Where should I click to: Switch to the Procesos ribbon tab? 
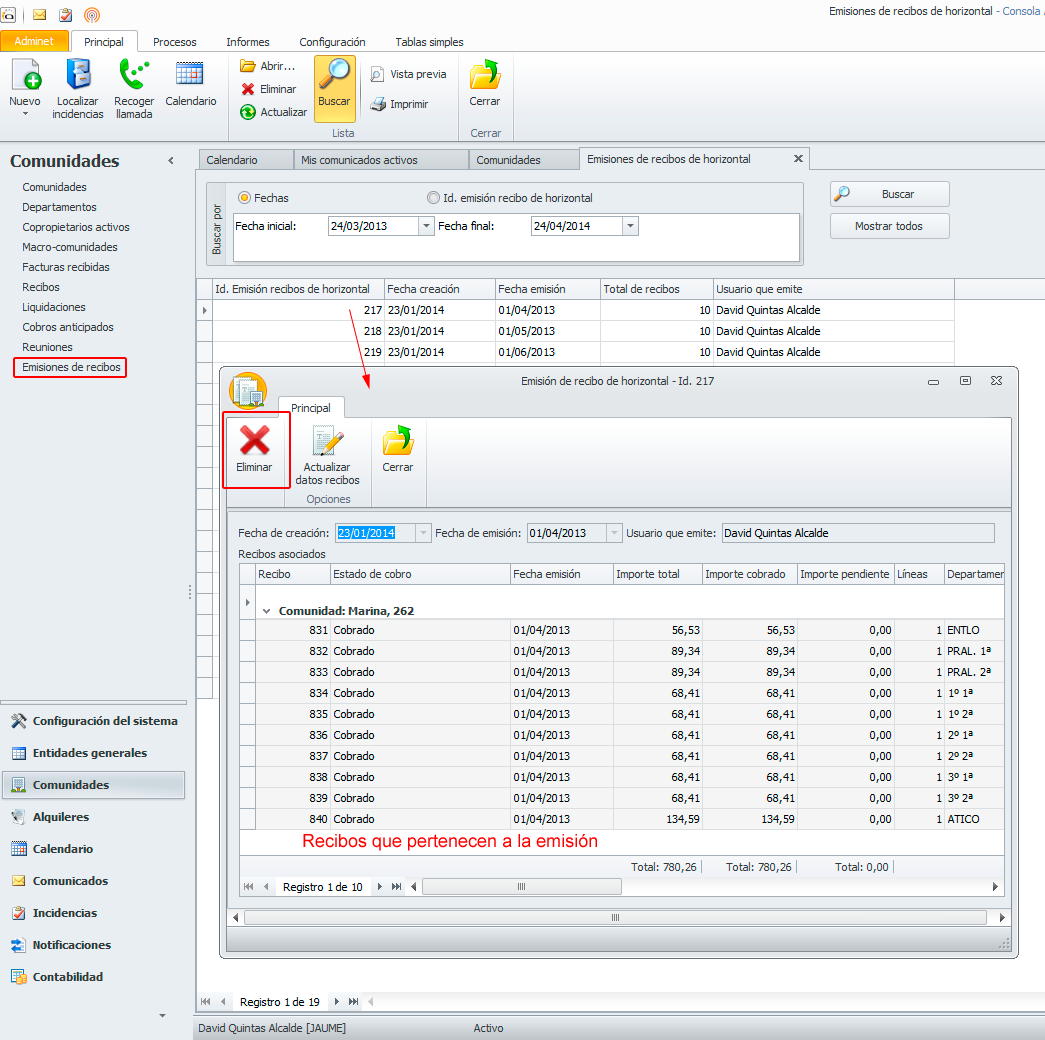[x=174, y=42]
